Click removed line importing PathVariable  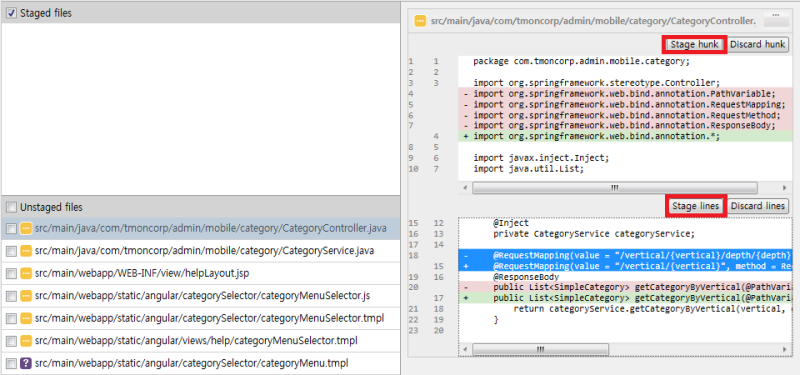click(625, 93)
